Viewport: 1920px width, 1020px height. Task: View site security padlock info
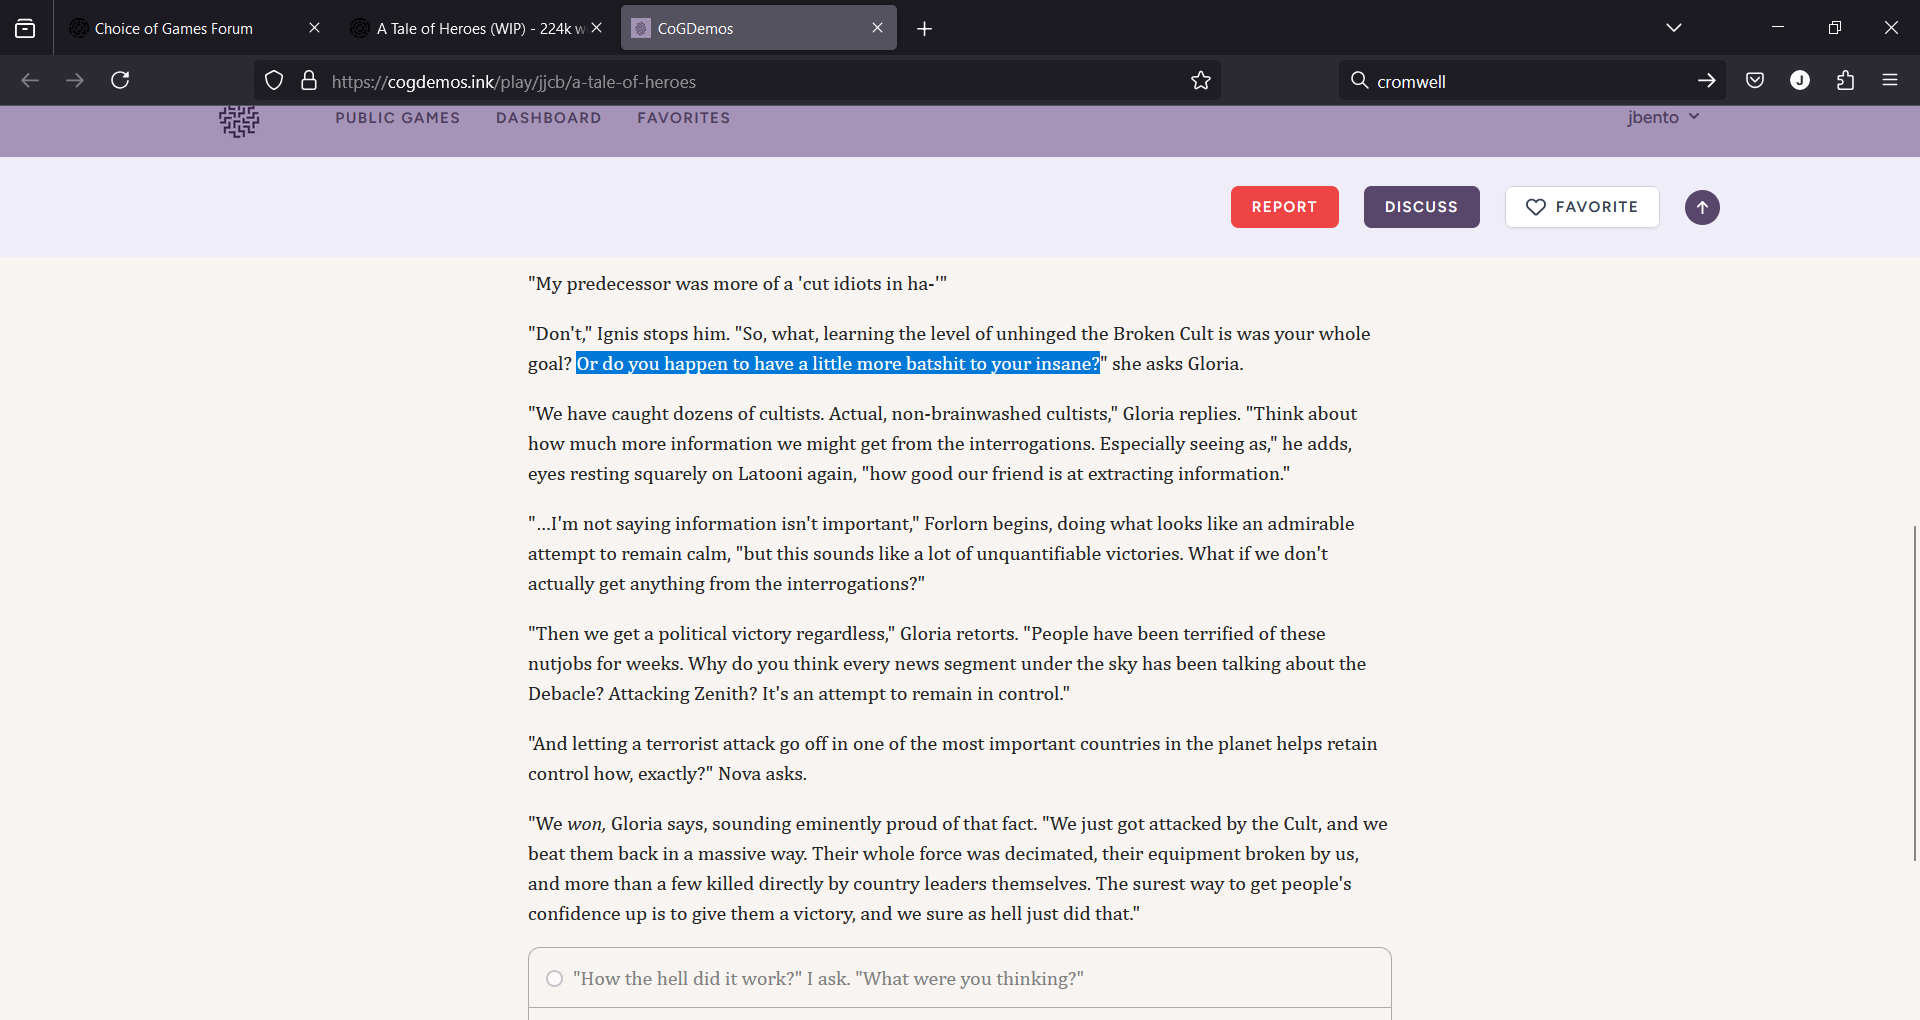tap(309, 81)
